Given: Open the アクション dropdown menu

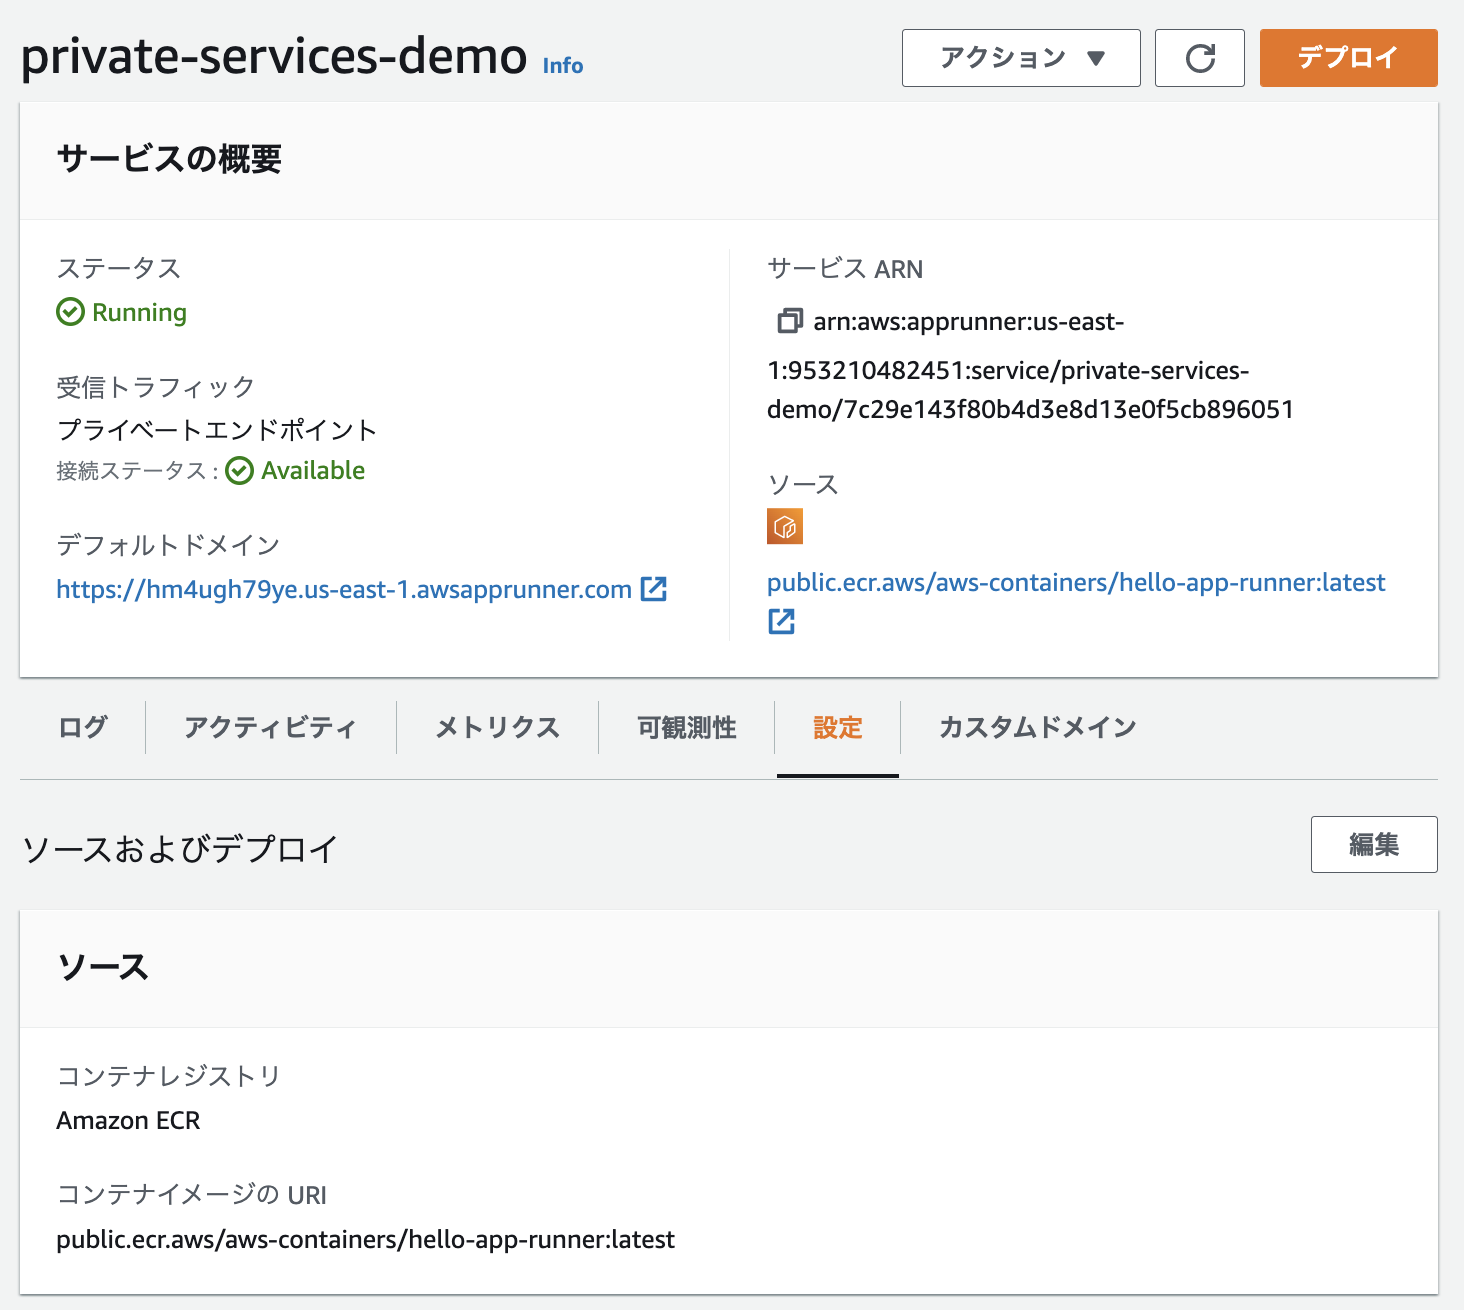Looking at the screenshot, I should (1021, 58).
